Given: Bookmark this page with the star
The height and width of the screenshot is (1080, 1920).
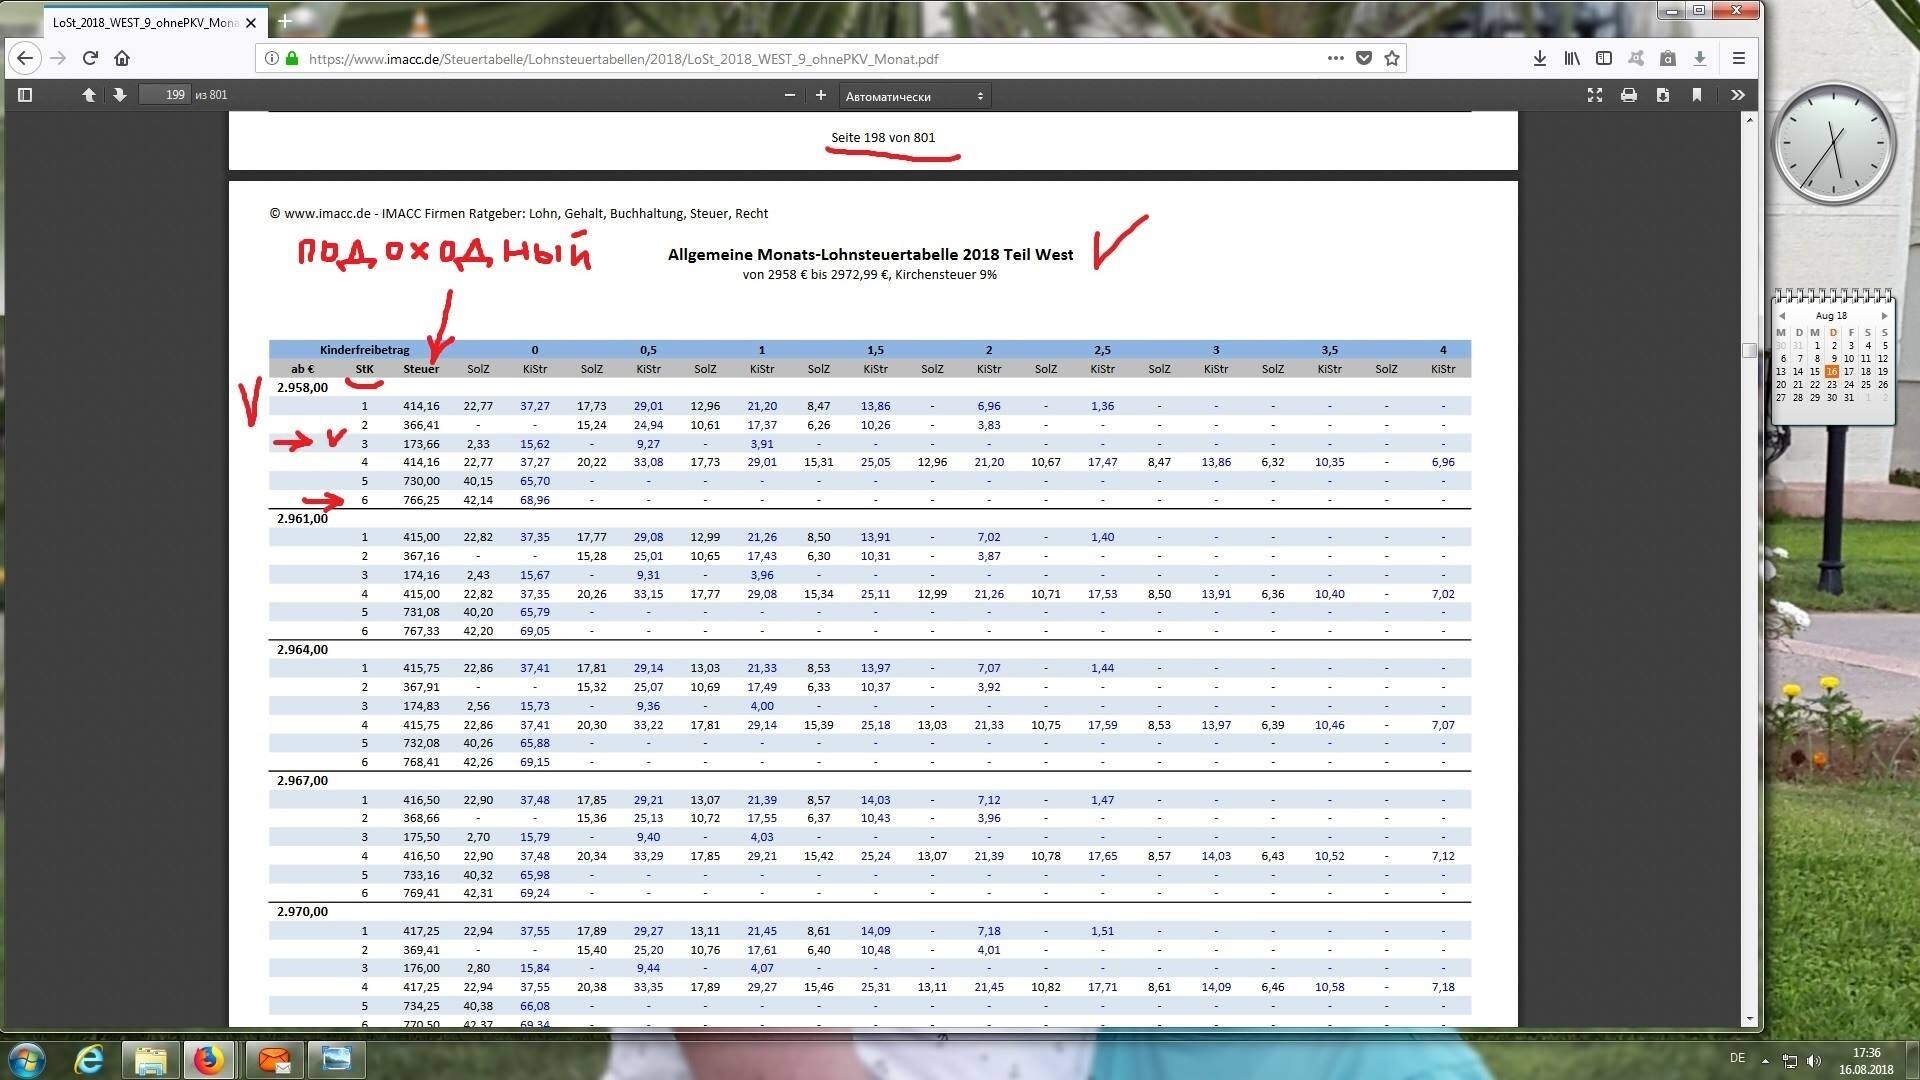Looking at the screenshot, I should click(1392, 59).
